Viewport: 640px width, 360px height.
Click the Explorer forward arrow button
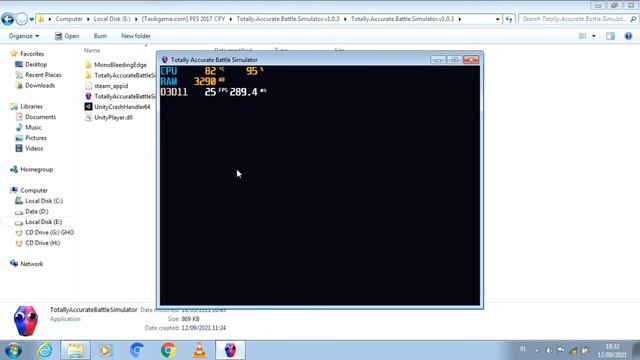[x=22, y=19]
